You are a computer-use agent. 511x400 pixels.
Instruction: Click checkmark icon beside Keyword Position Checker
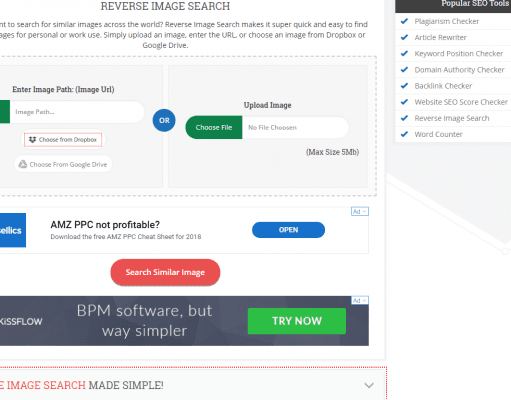(404, 53)
